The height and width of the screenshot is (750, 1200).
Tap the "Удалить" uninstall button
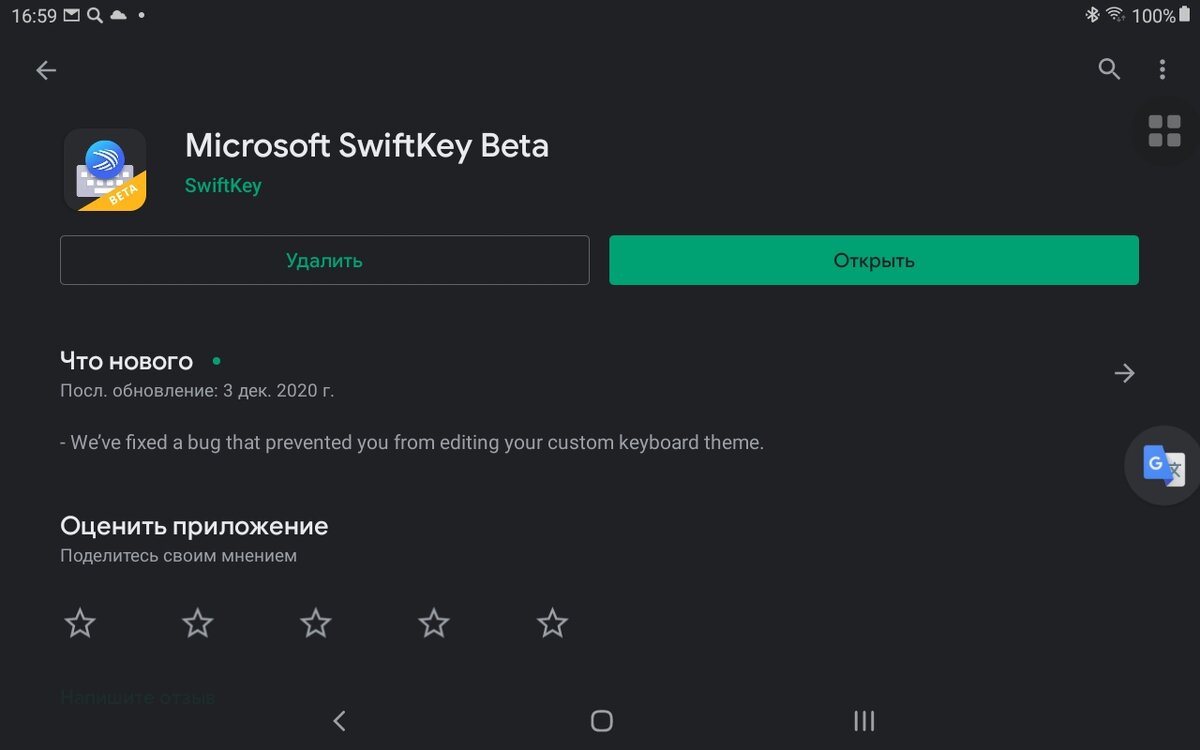(x=324, y=260)
